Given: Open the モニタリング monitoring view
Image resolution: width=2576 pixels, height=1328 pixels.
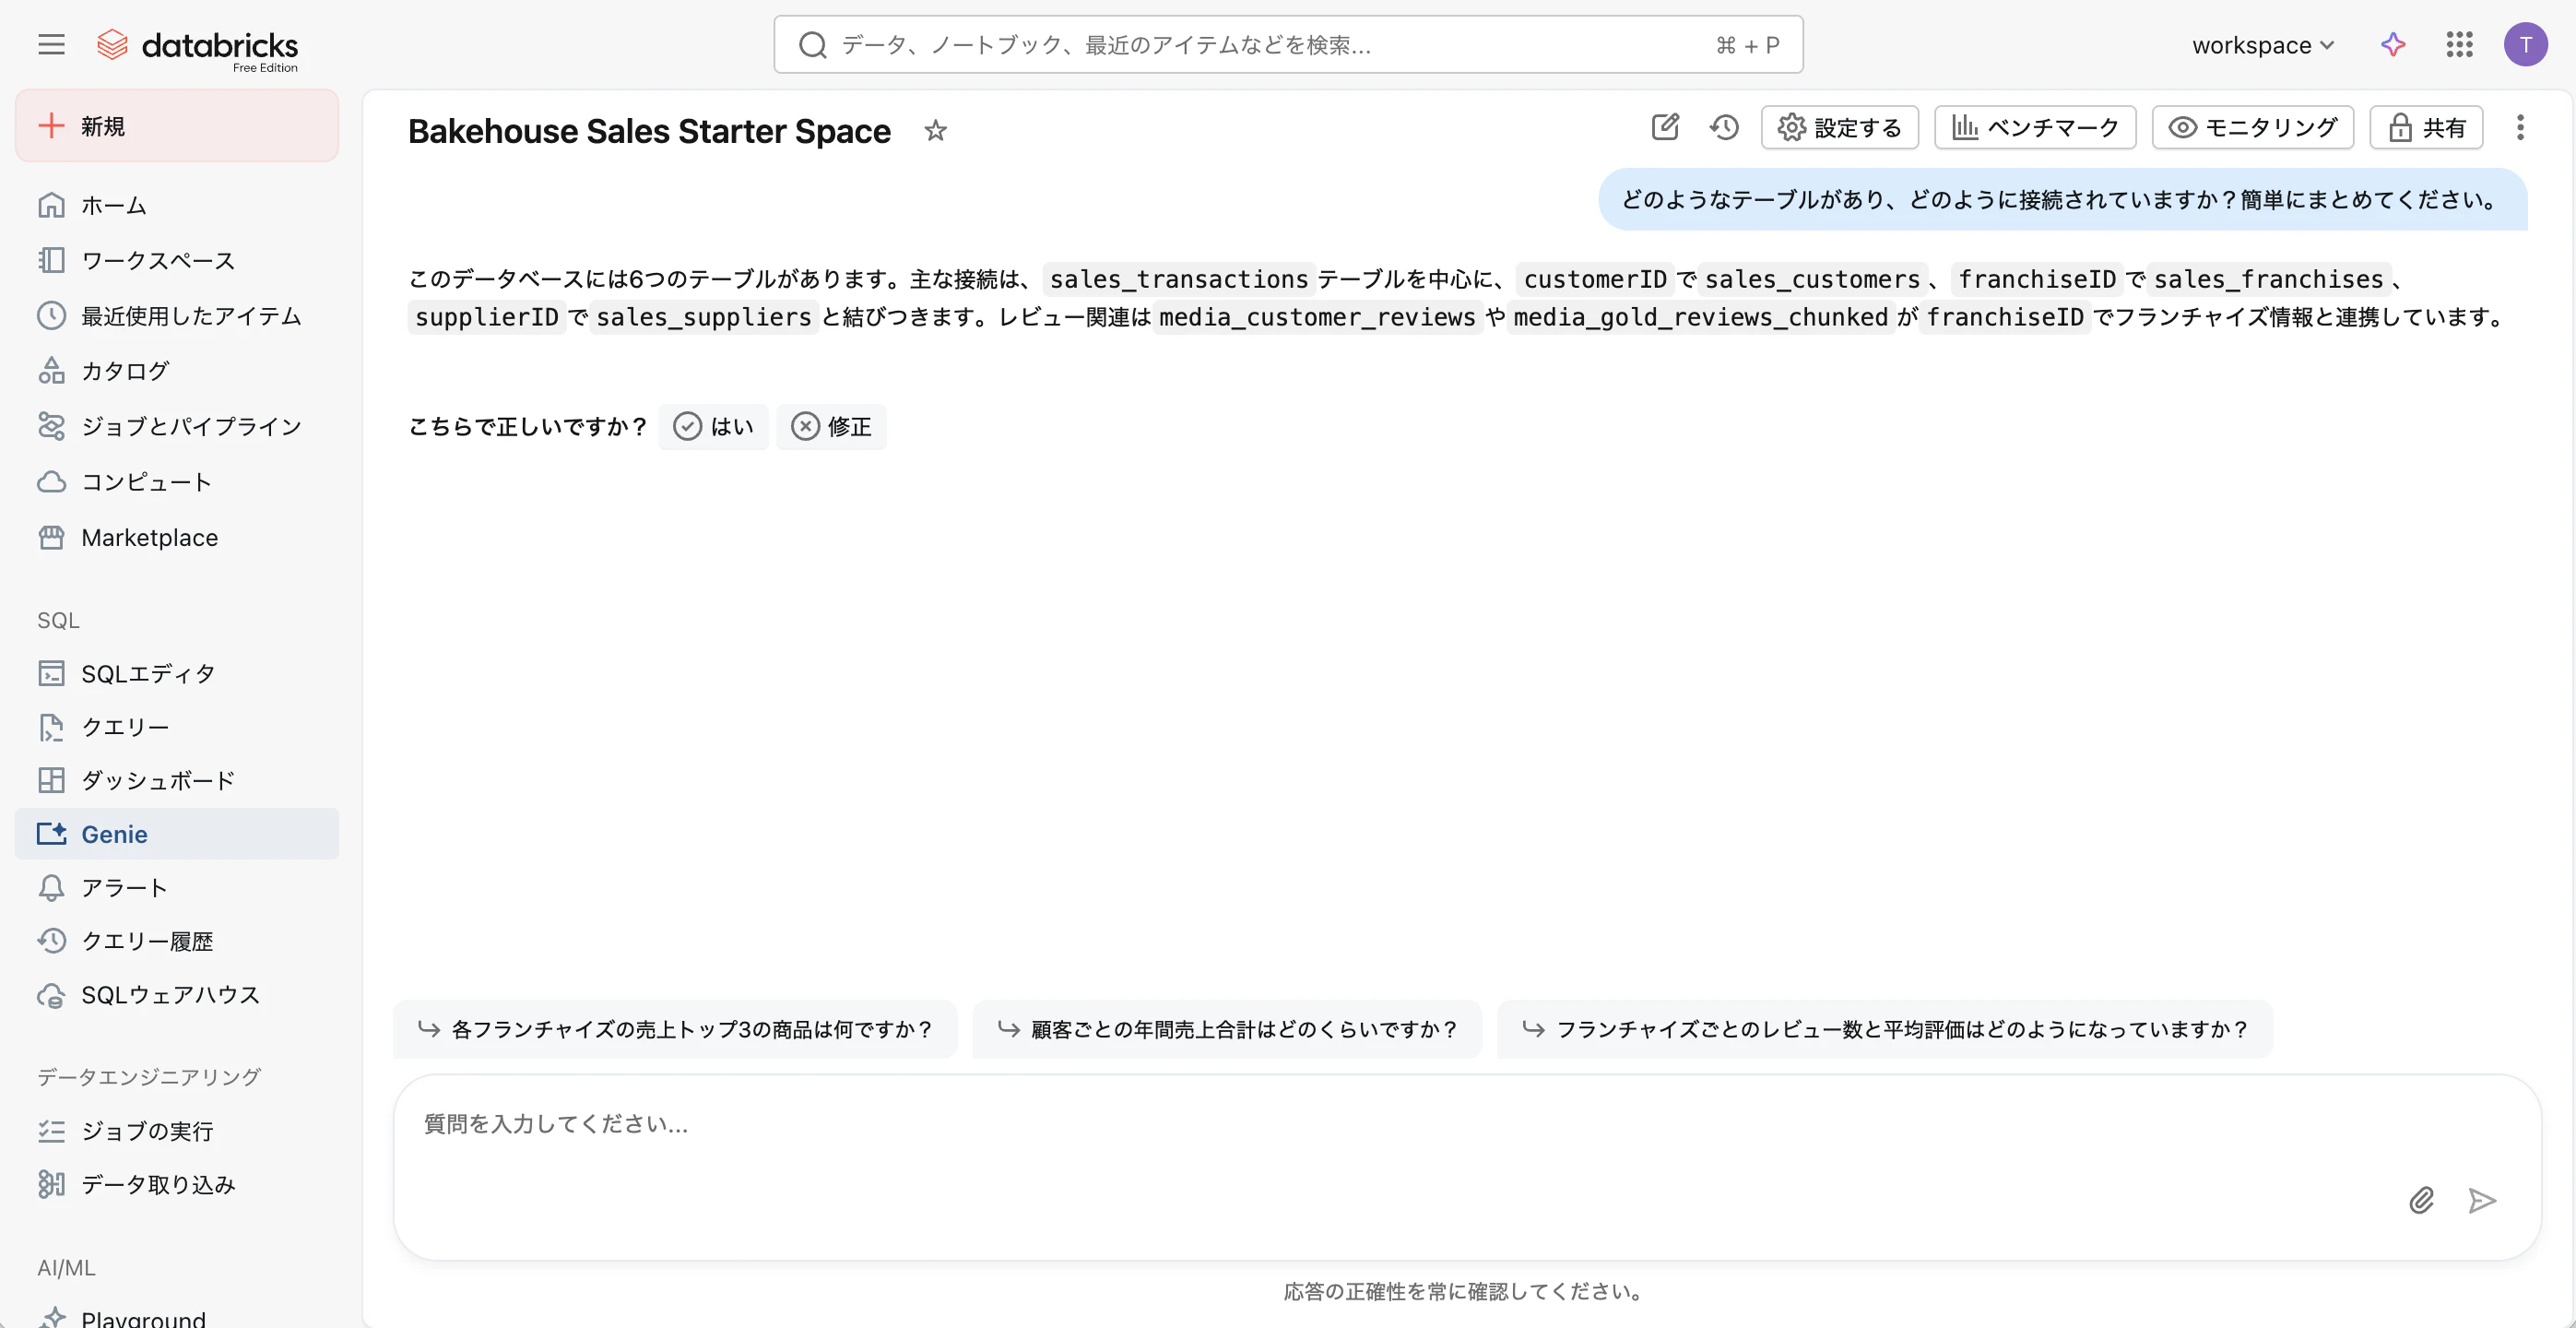Looking at the screenshot, I should pos(2252,127).
